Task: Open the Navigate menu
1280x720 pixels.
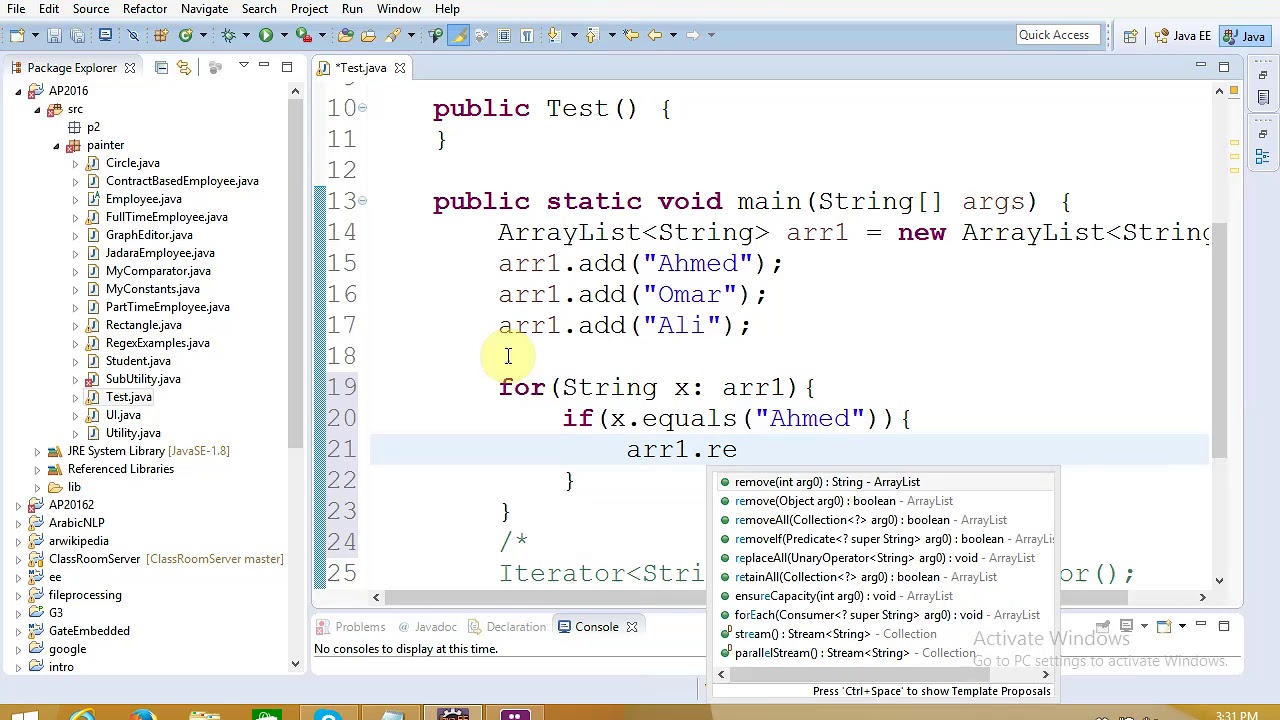Action: pyautogui.click(x=204, y=9)
